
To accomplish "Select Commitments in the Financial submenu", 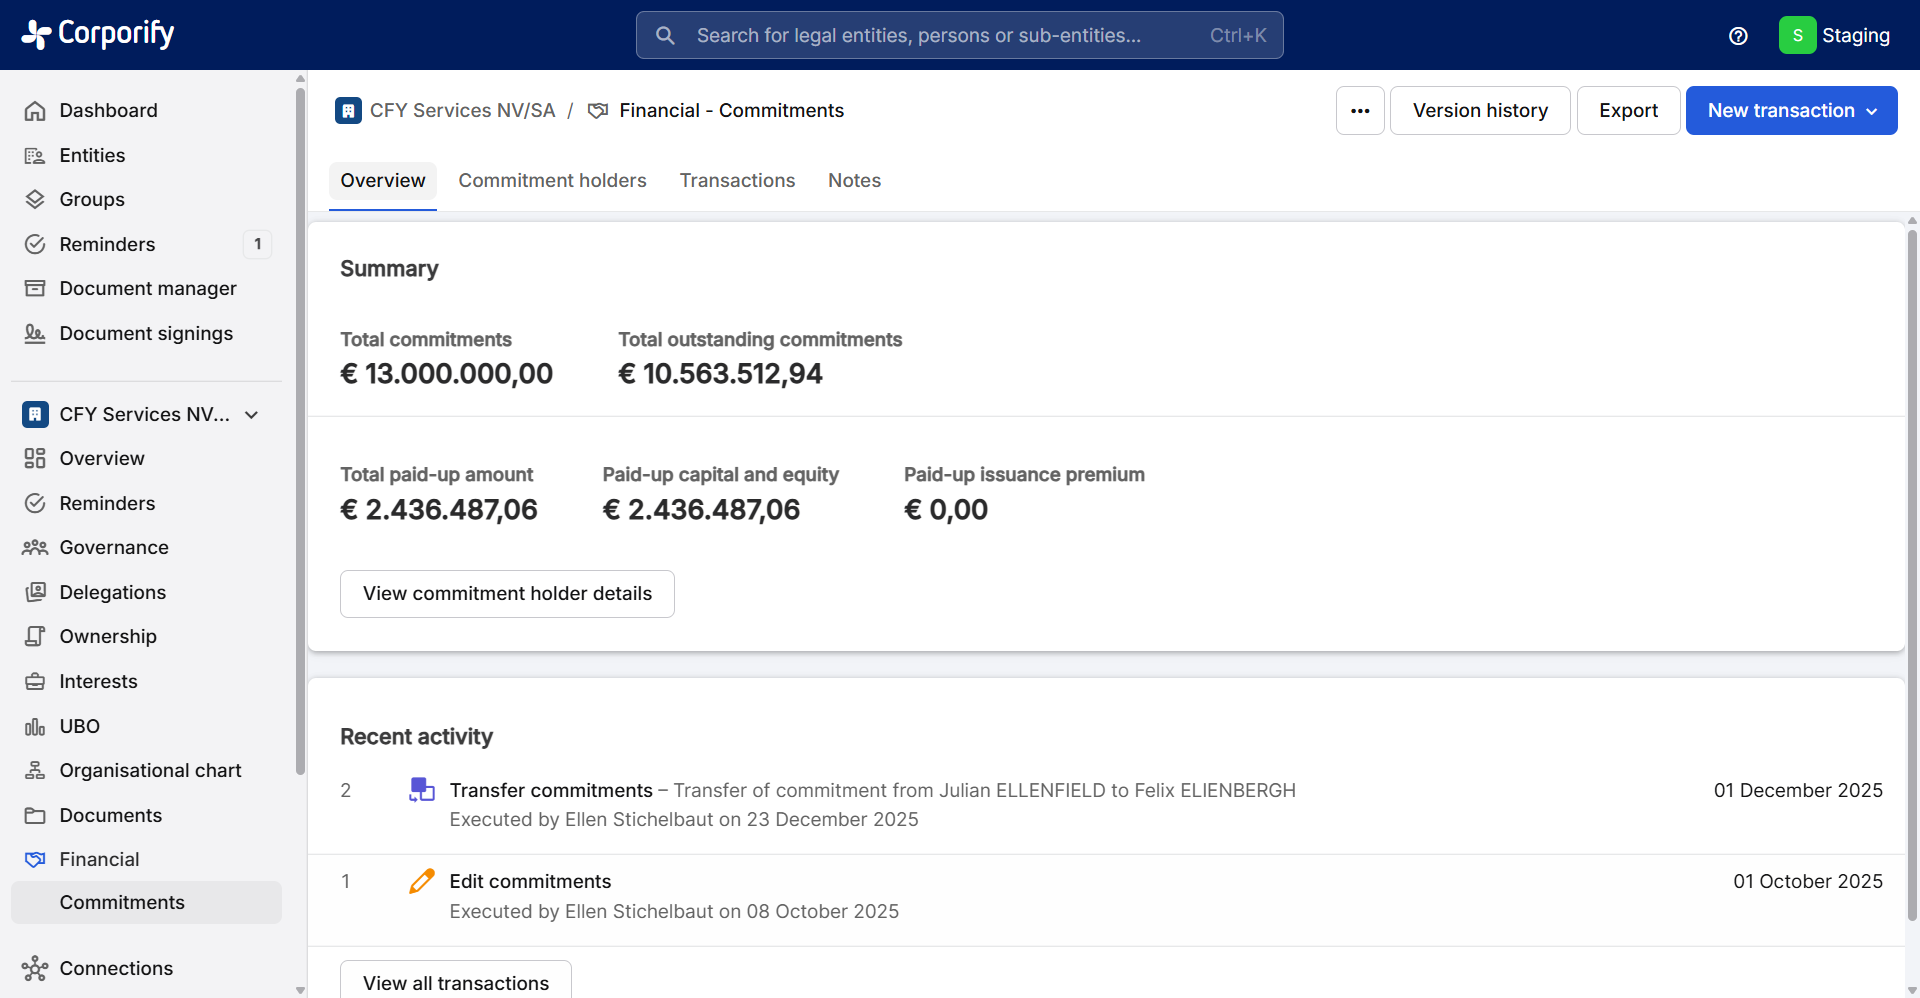I will 122,902.
